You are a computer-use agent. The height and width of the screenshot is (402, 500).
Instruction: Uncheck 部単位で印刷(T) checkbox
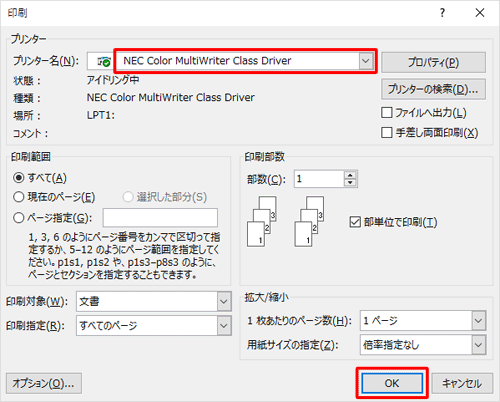click(355, 222)
